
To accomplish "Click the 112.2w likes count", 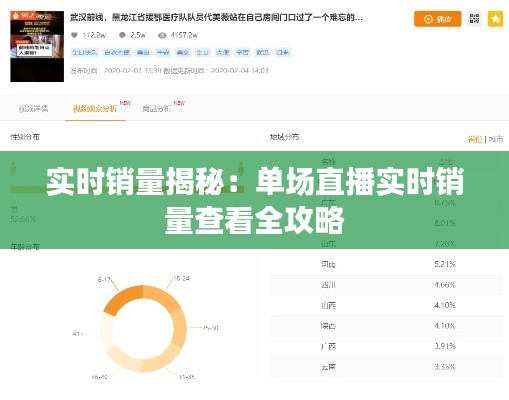I will [x=94, y=35].
